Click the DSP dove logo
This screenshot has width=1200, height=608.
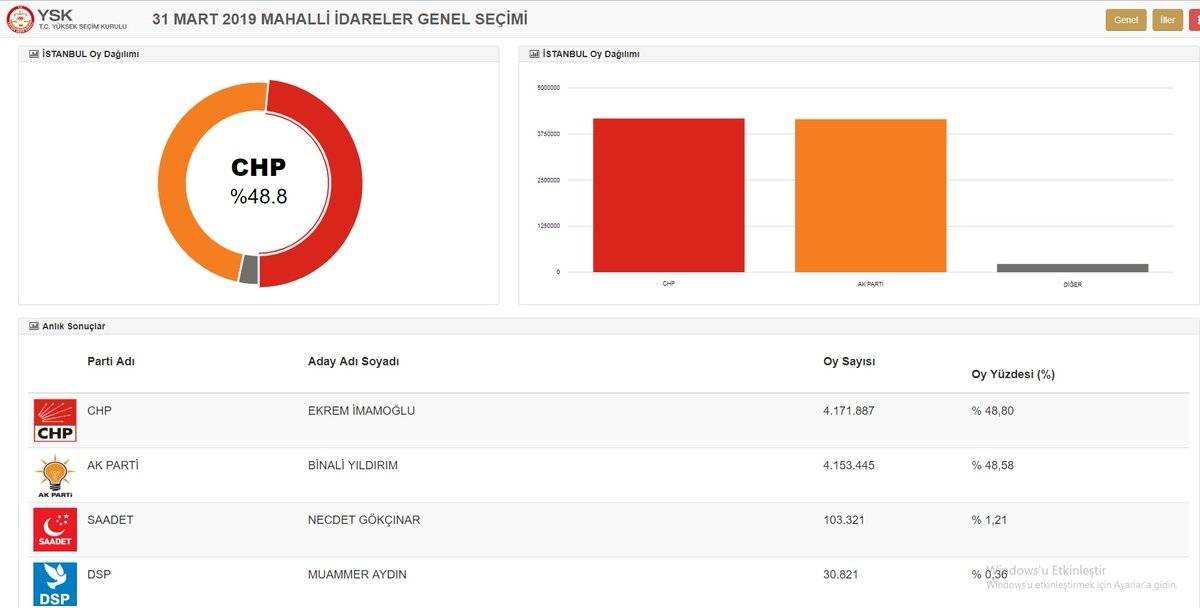pos(55,585)
